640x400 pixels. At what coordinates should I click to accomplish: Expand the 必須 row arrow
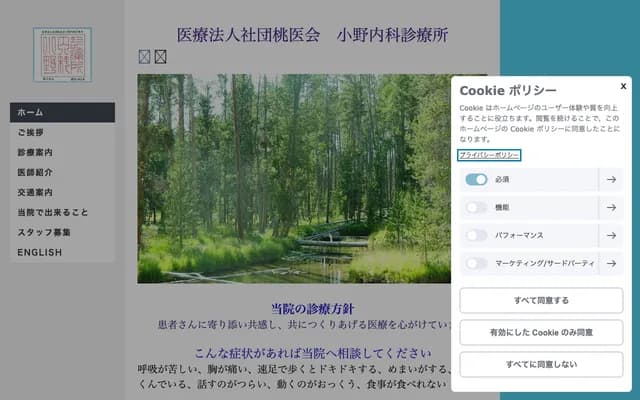(x=610, y=180)
